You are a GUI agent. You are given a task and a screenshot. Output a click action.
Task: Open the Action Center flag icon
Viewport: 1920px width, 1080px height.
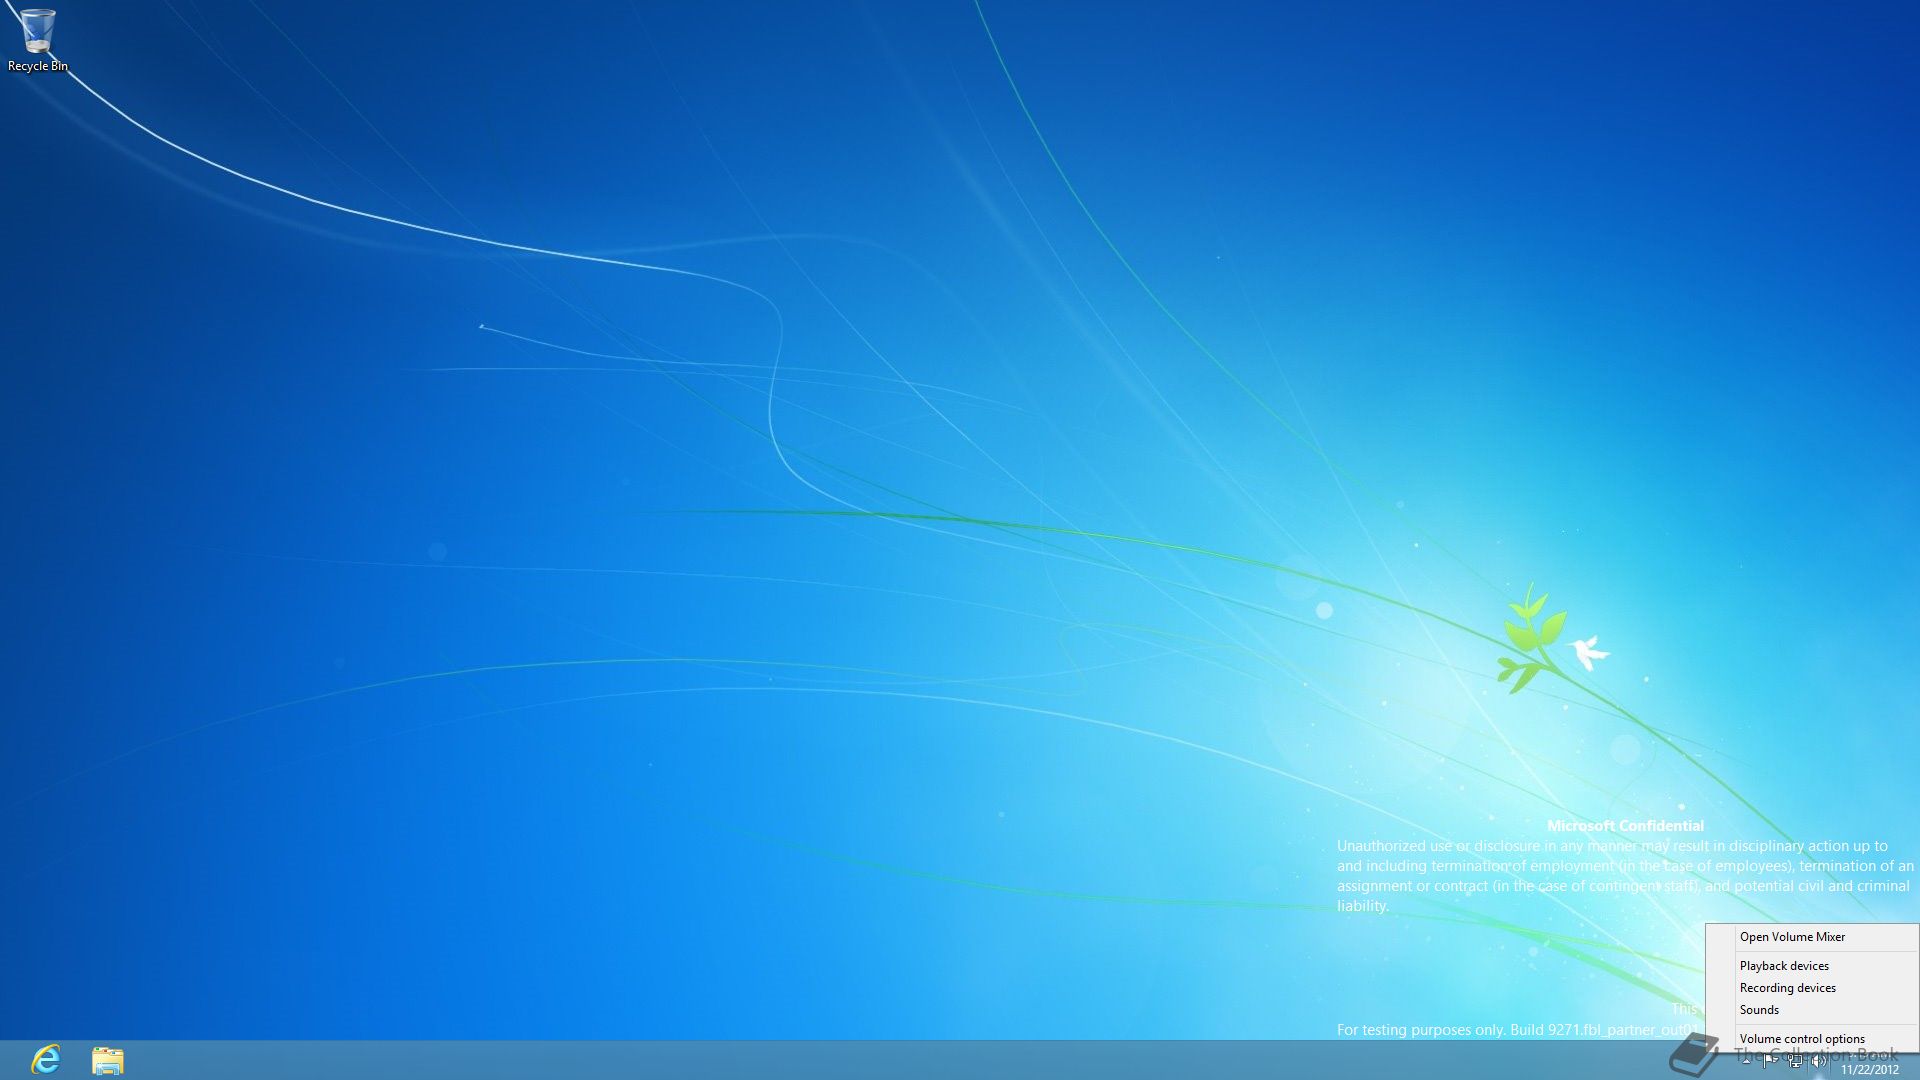click(1770, 1061)
